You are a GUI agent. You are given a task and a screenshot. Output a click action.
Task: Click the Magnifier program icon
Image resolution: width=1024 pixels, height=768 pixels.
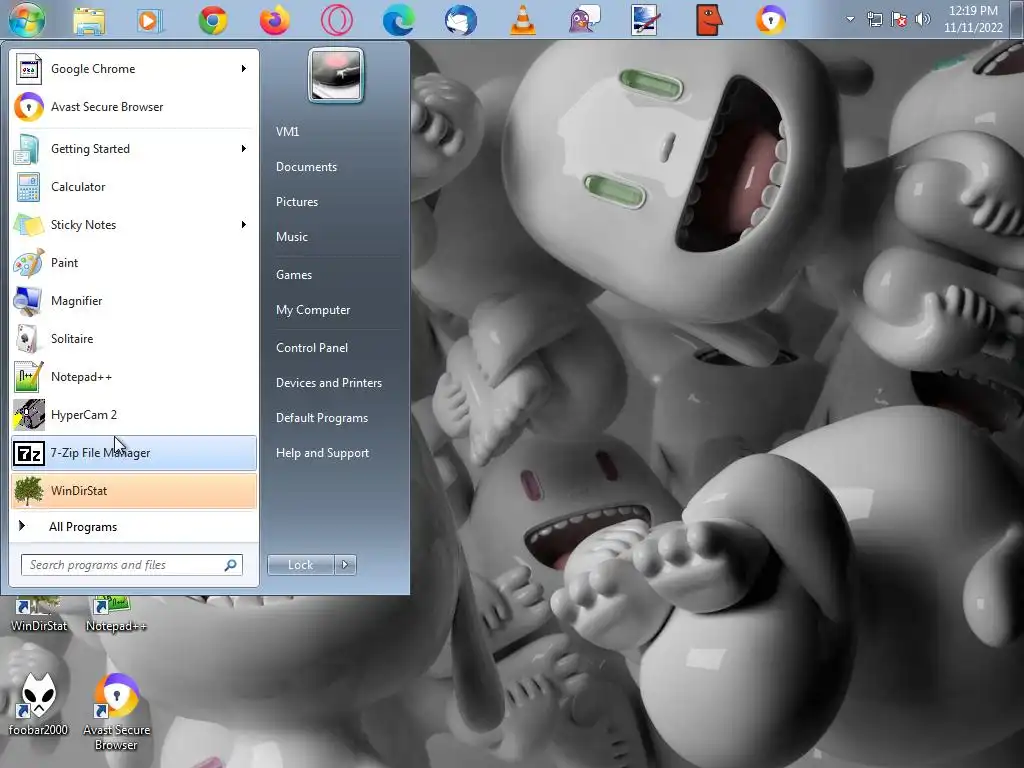[28, 301]
